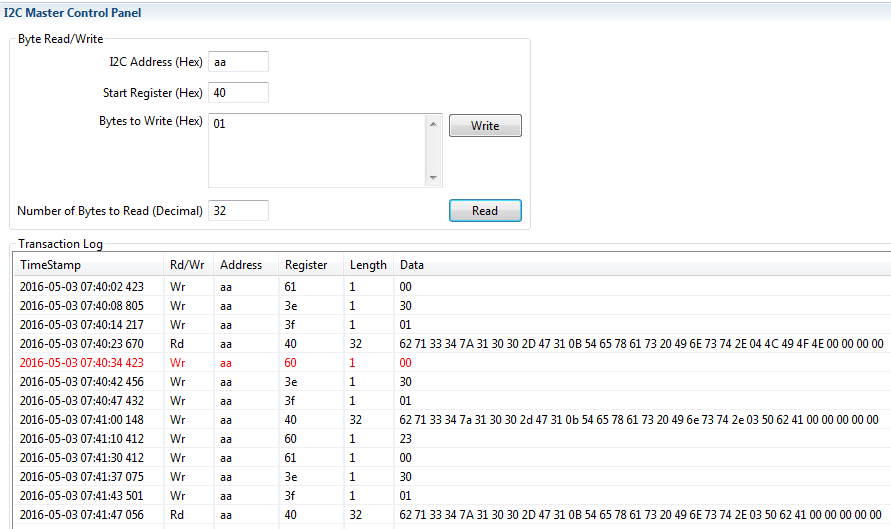The image size is (891, 529).
Task: Click the Start Register hex input field
Action: [x=238, y=92]
